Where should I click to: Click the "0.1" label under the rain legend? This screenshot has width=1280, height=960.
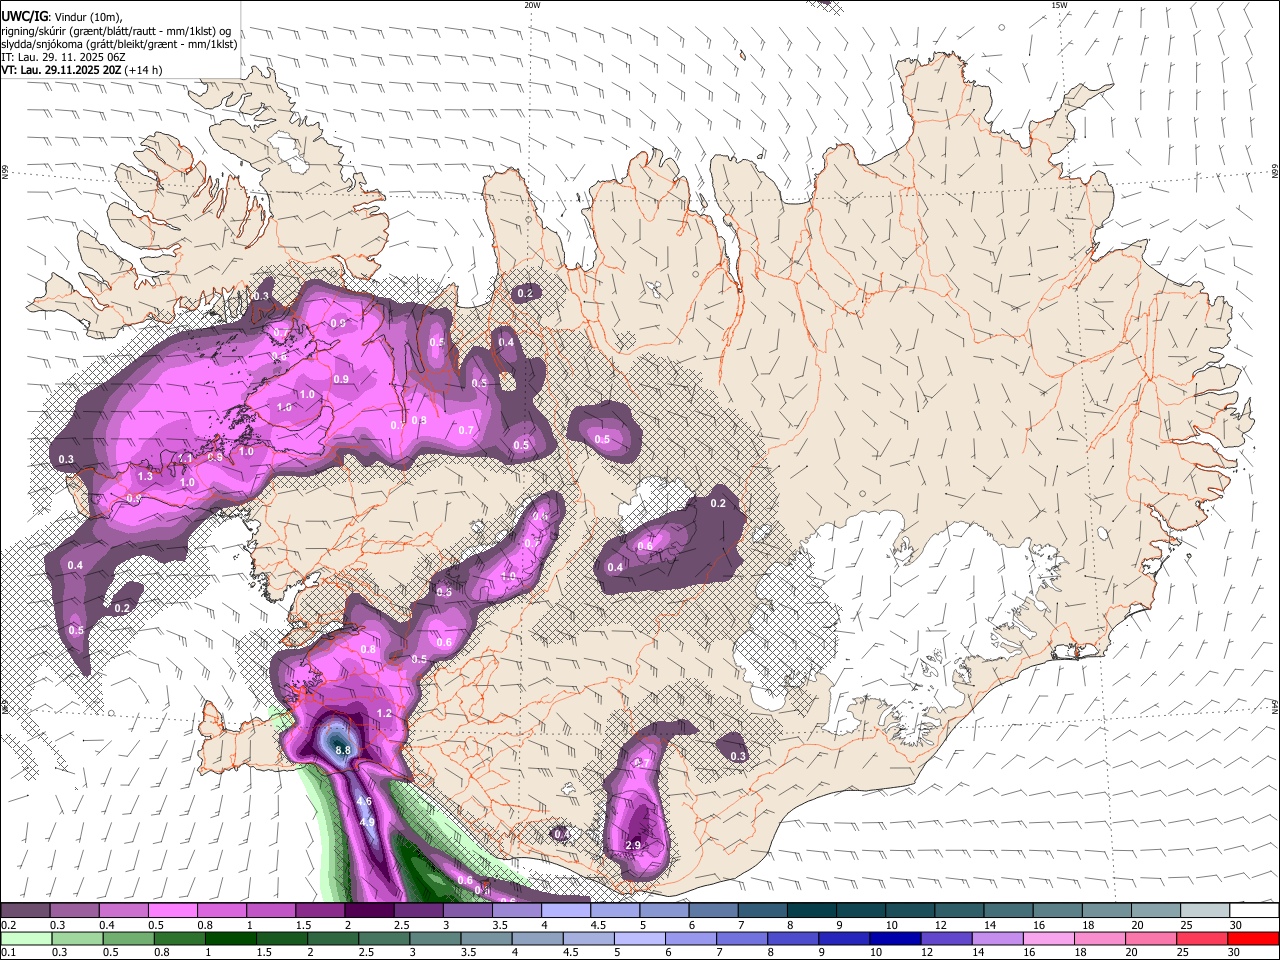8,952
